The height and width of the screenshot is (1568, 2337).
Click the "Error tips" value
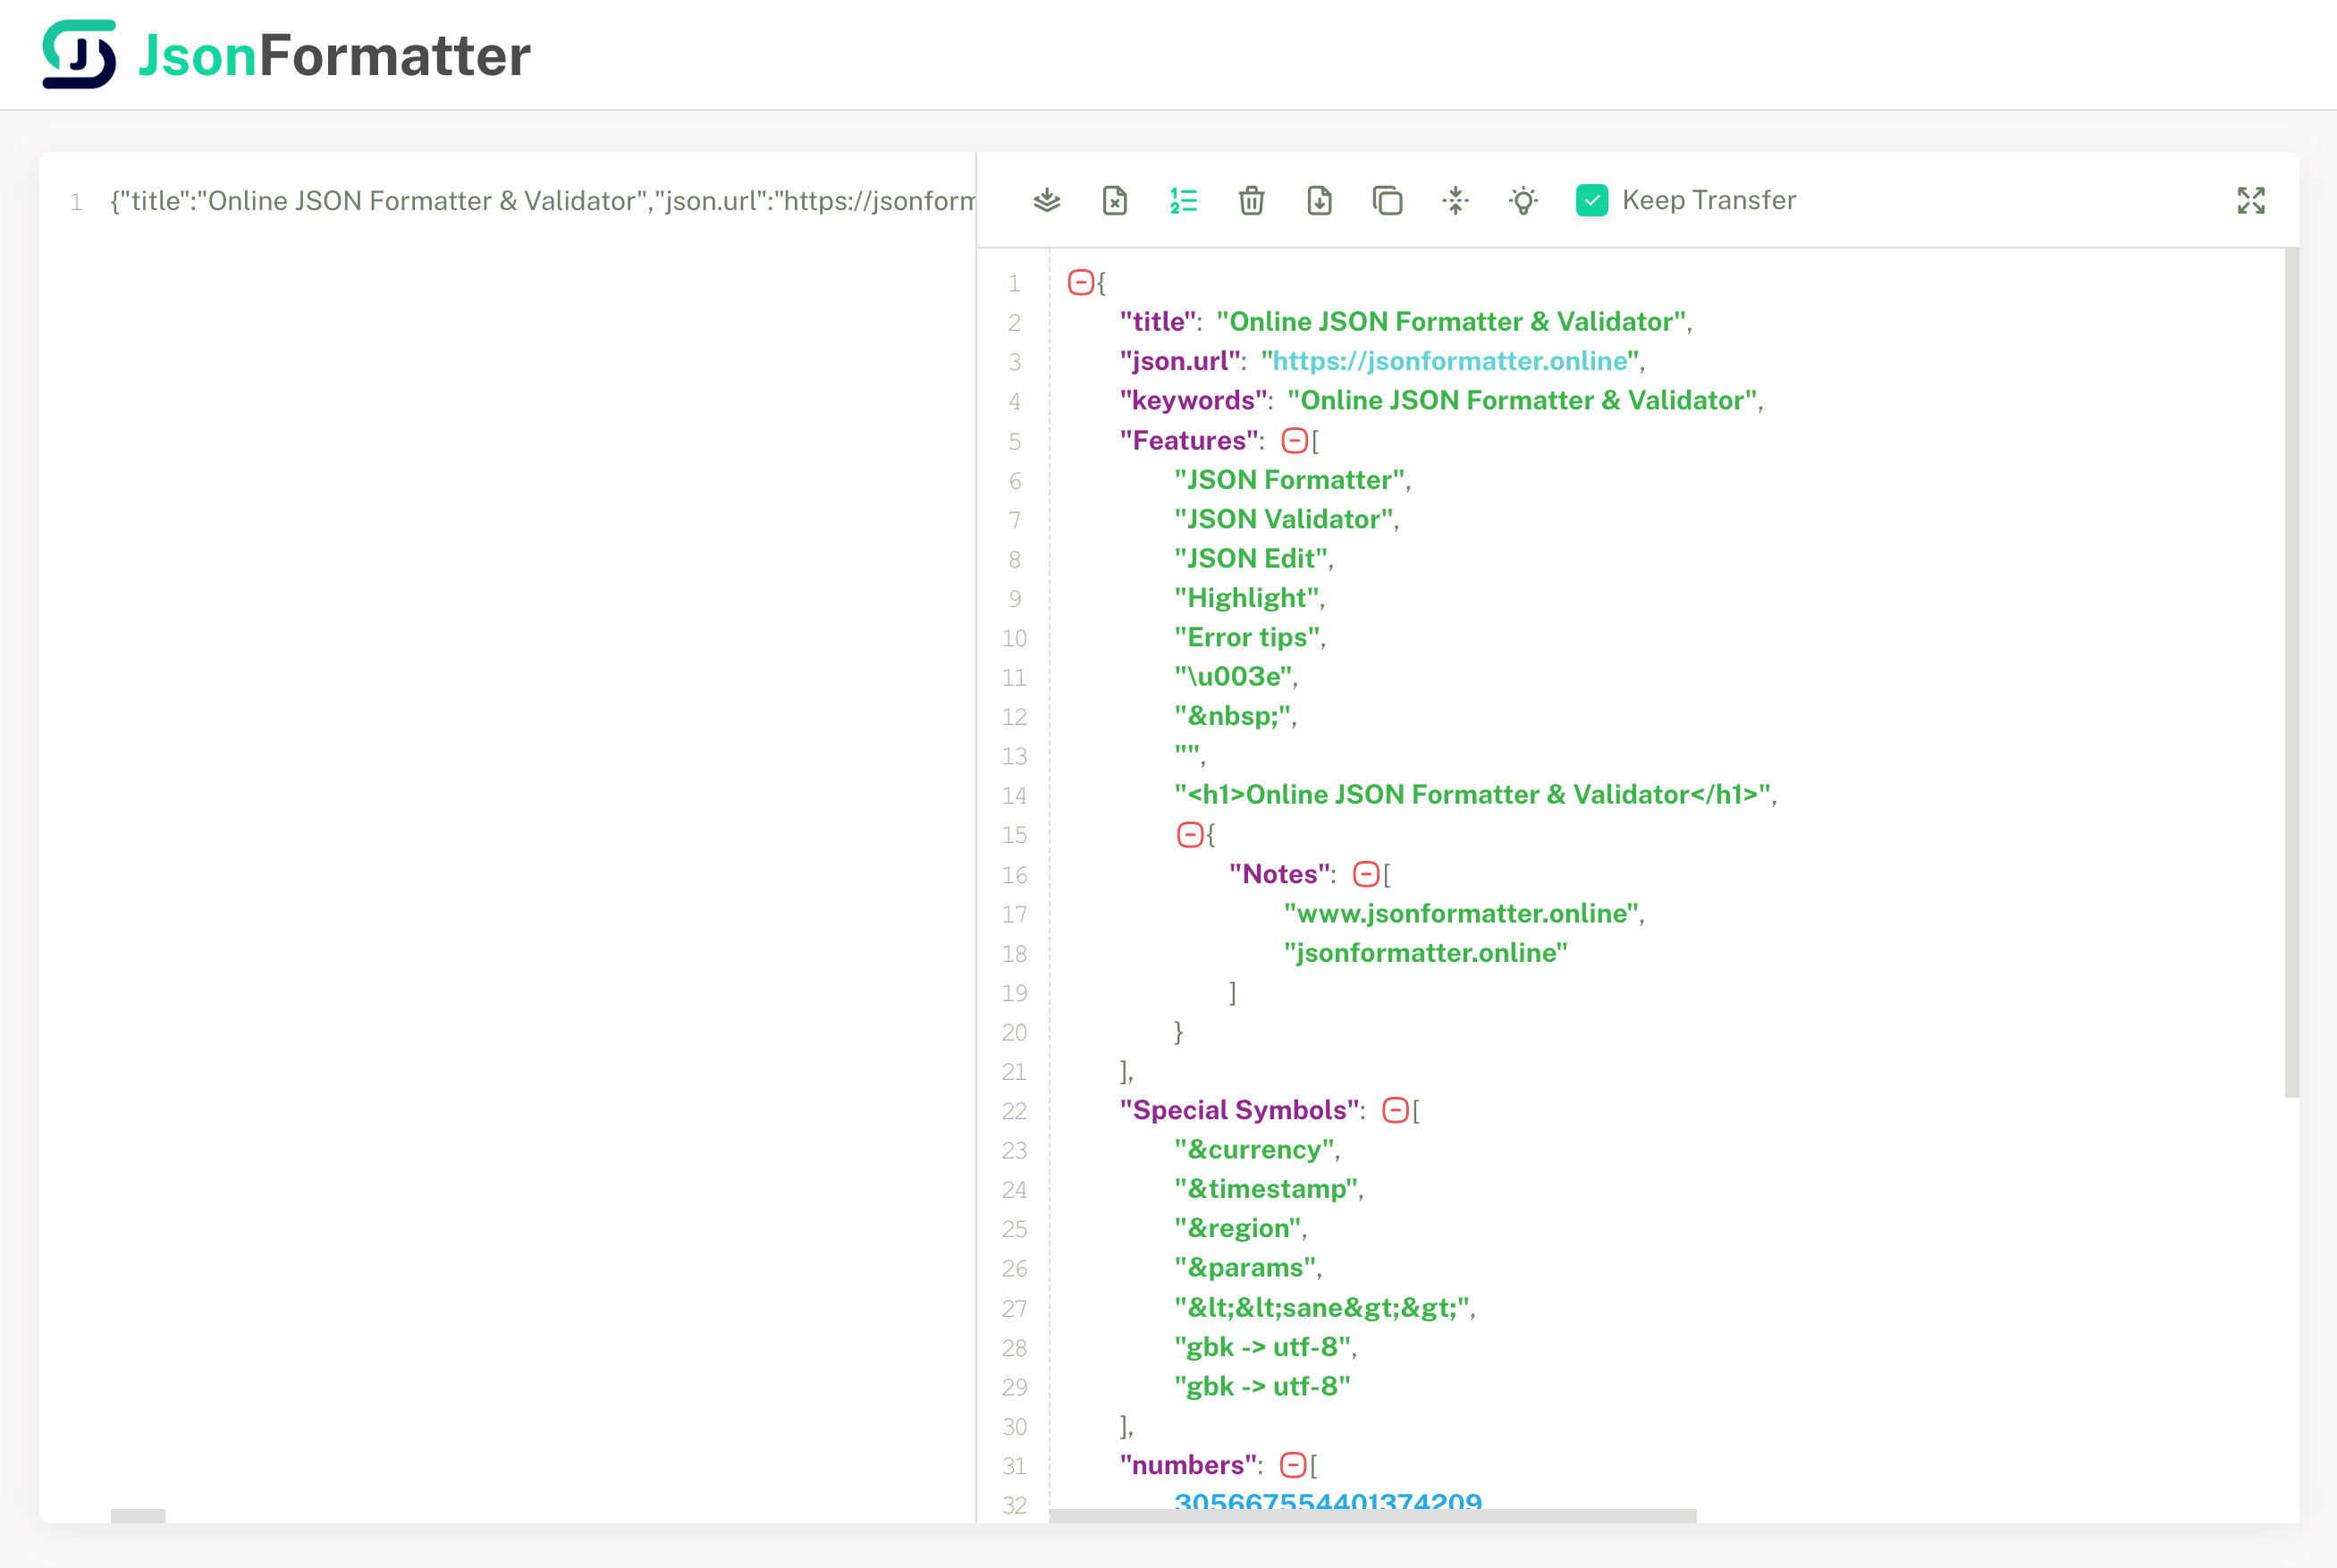(x=1247, y=637)
